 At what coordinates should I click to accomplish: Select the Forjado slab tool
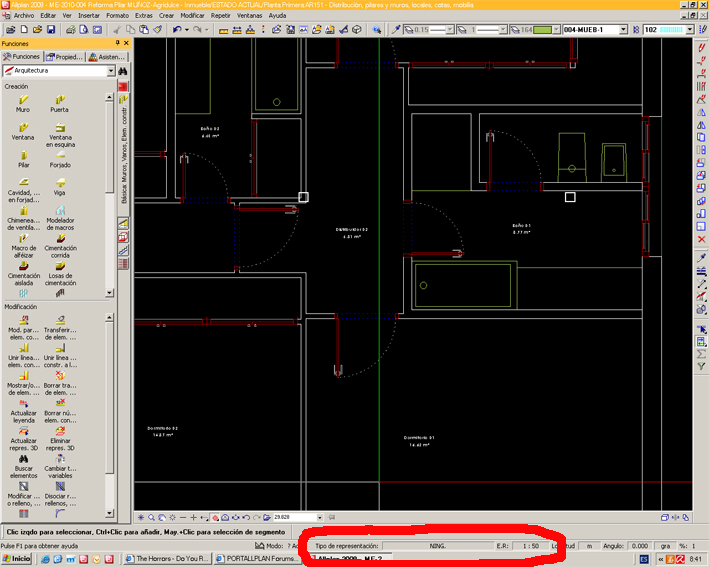[60, 159]
